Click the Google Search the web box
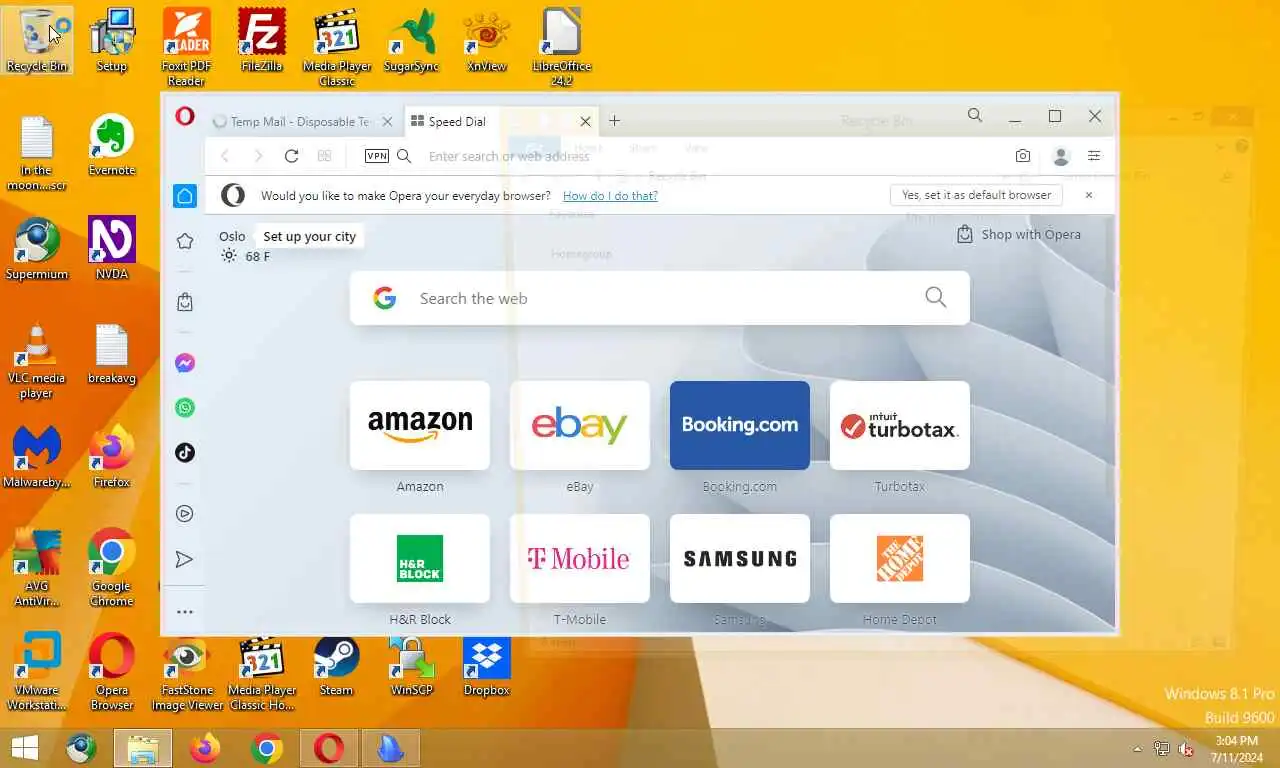 (x=660, y=298)
